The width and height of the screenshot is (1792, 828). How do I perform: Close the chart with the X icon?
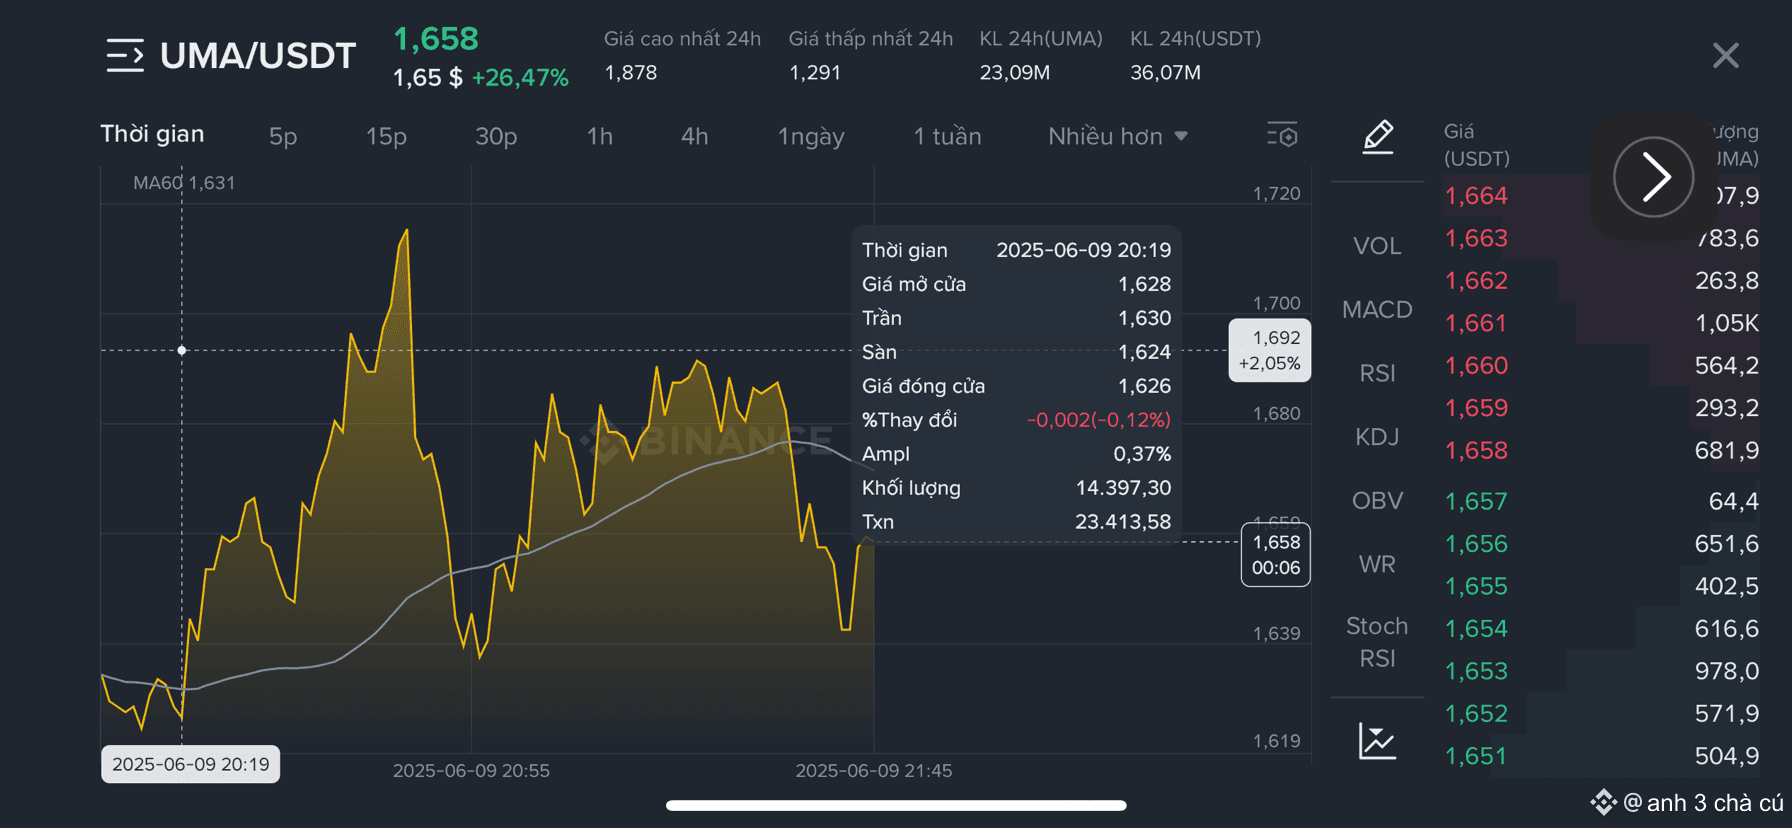pos(1725,55)
